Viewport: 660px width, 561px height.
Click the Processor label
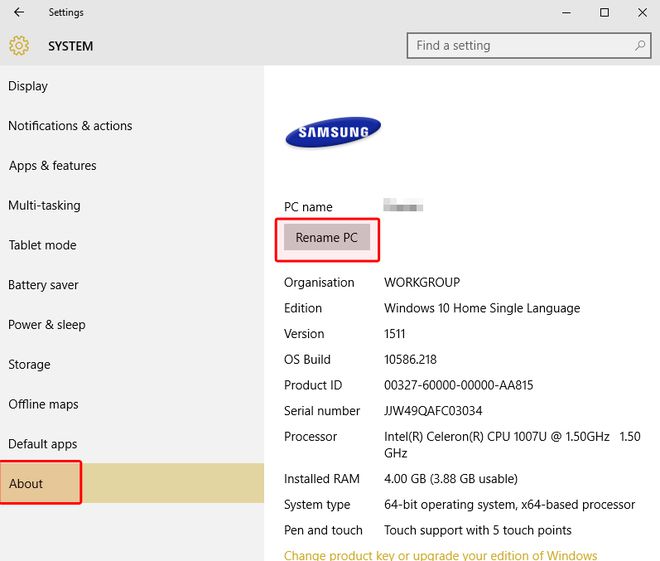[x=310, y=436]
